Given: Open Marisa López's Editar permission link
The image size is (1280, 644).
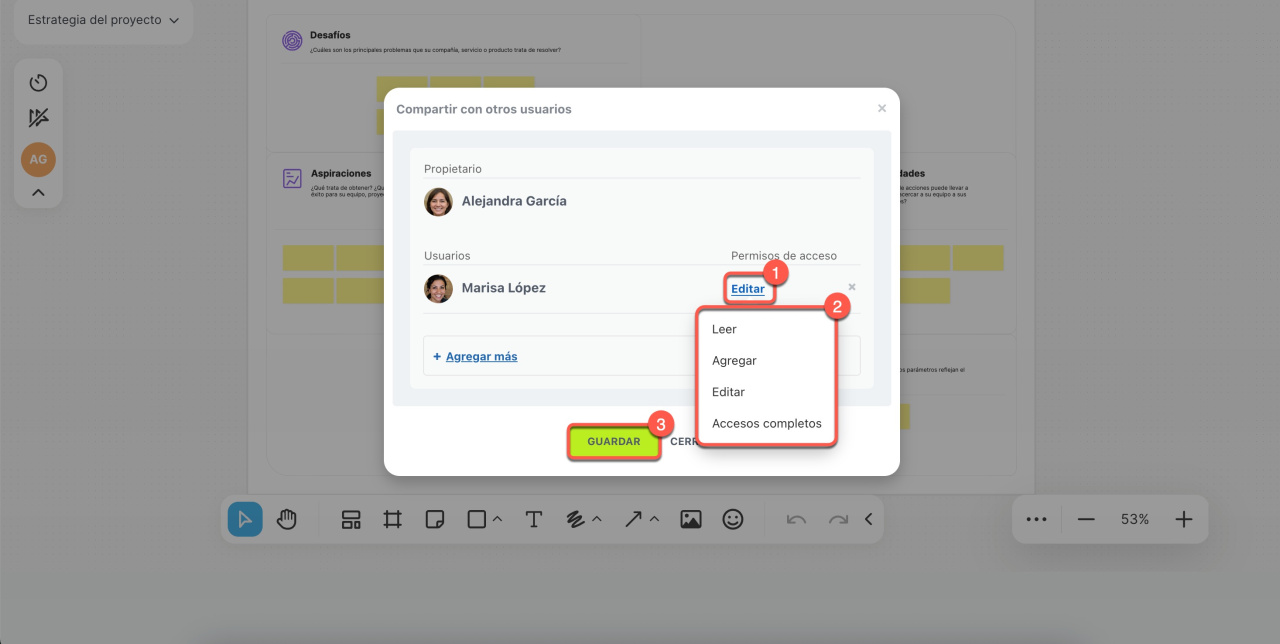Looking at the screenshot, I should coord(747,289).
